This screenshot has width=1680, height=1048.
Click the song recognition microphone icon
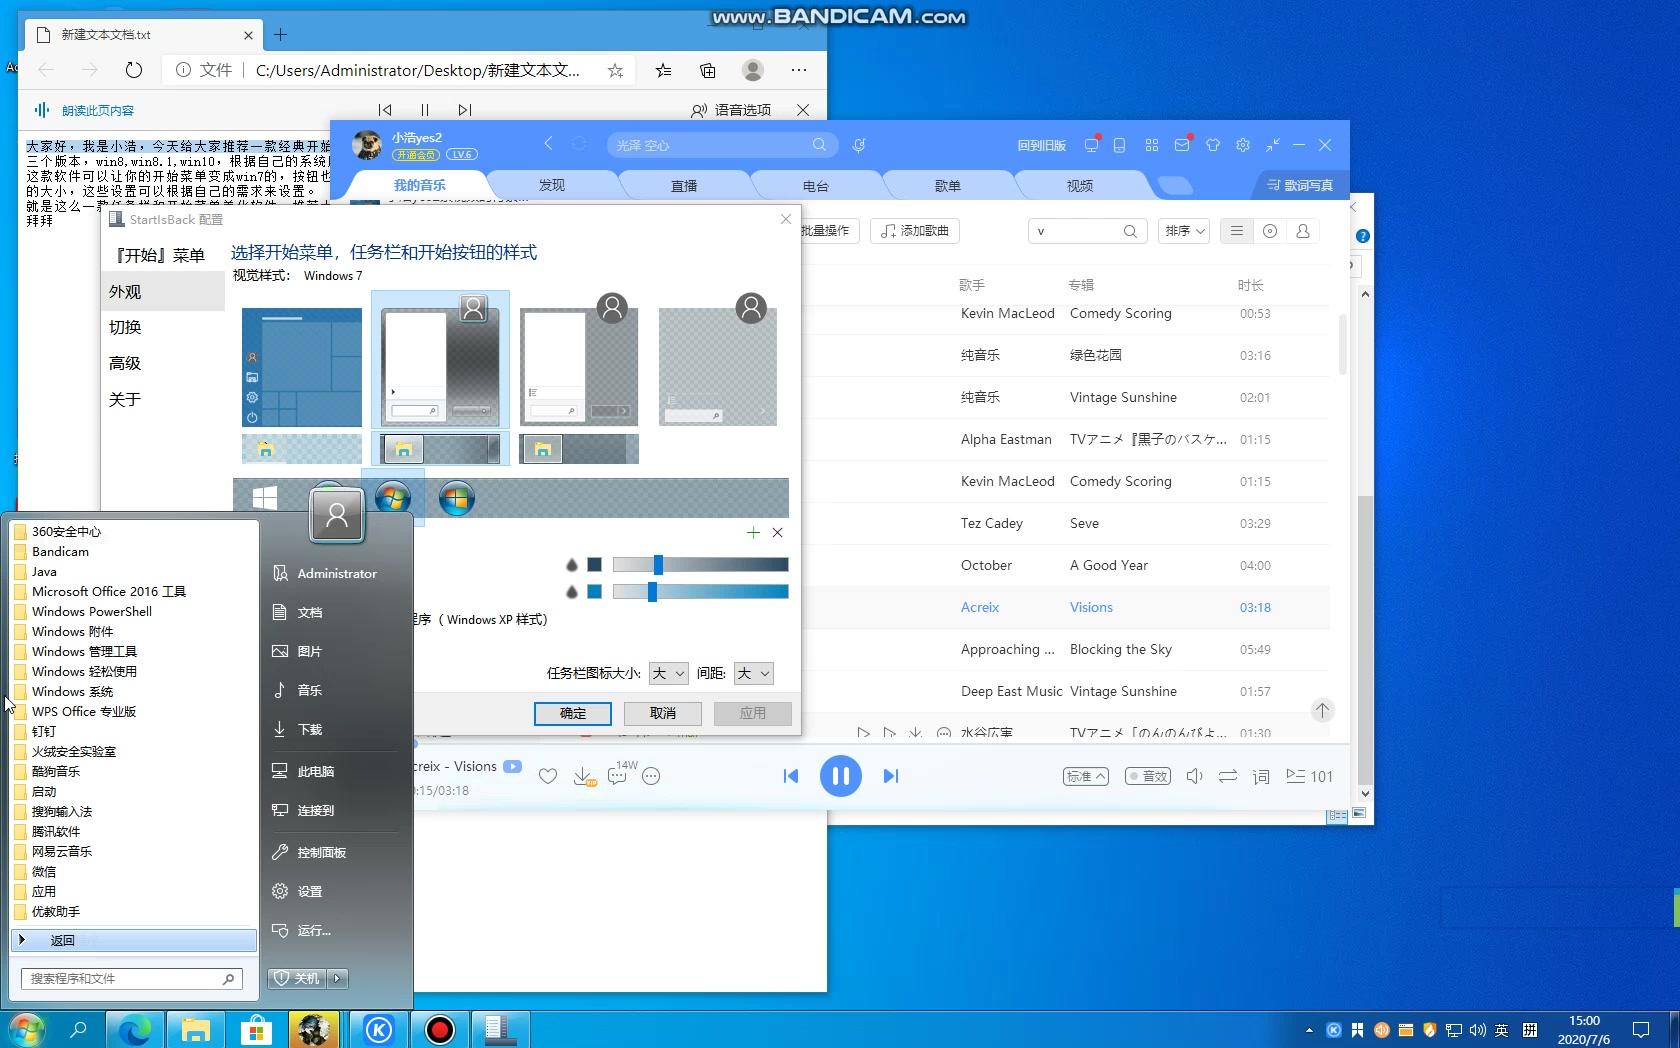click(859, 145)
